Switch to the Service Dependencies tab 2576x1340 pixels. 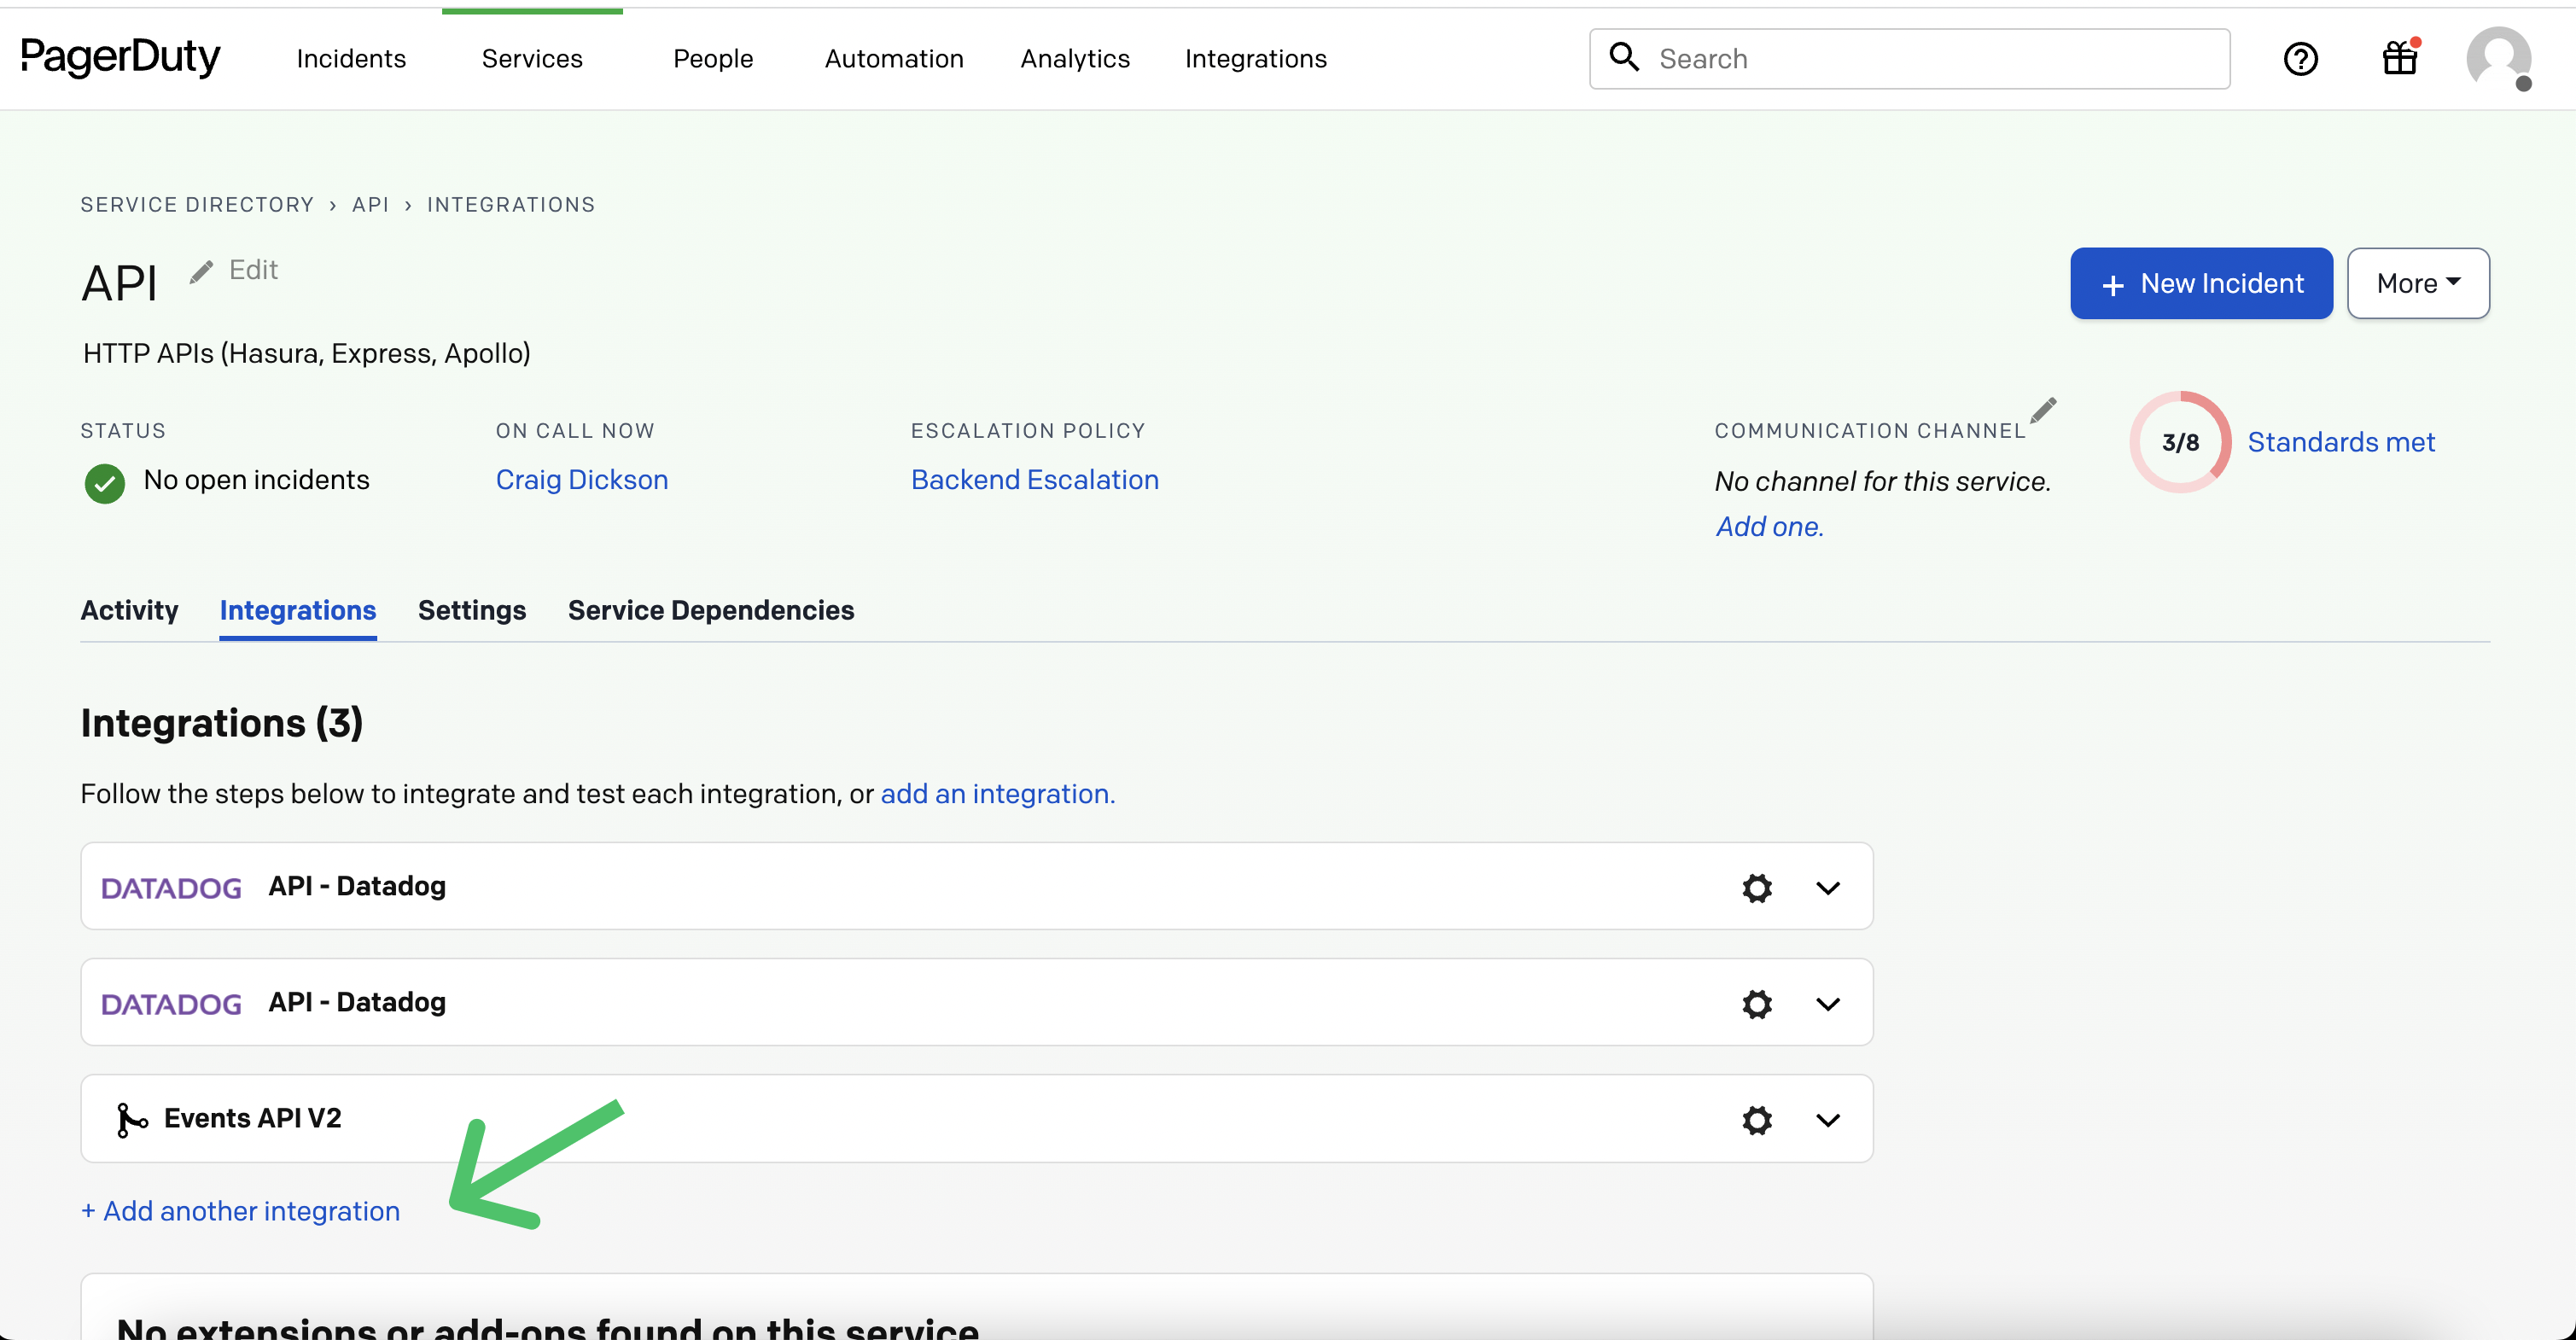[x=711, y=610]
